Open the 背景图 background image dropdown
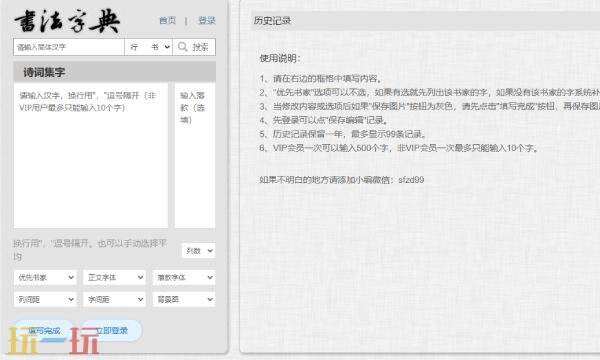Image resolution: width=600 pixels, height=360 pixels. click(184, 300)
